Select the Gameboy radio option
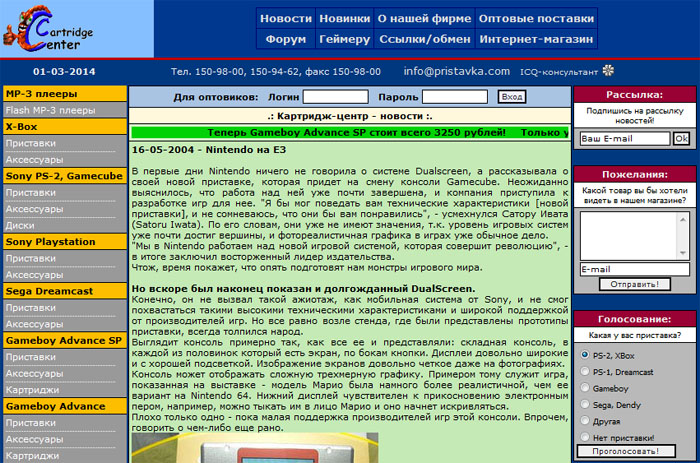This screenshot has height=463, width=700. [585, 388]
